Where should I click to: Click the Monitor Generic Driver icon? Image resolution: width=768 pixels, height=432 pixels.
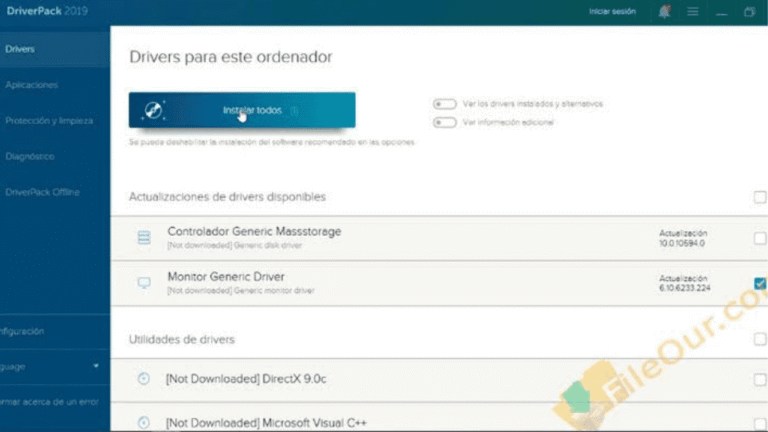[x=144, y=283]
